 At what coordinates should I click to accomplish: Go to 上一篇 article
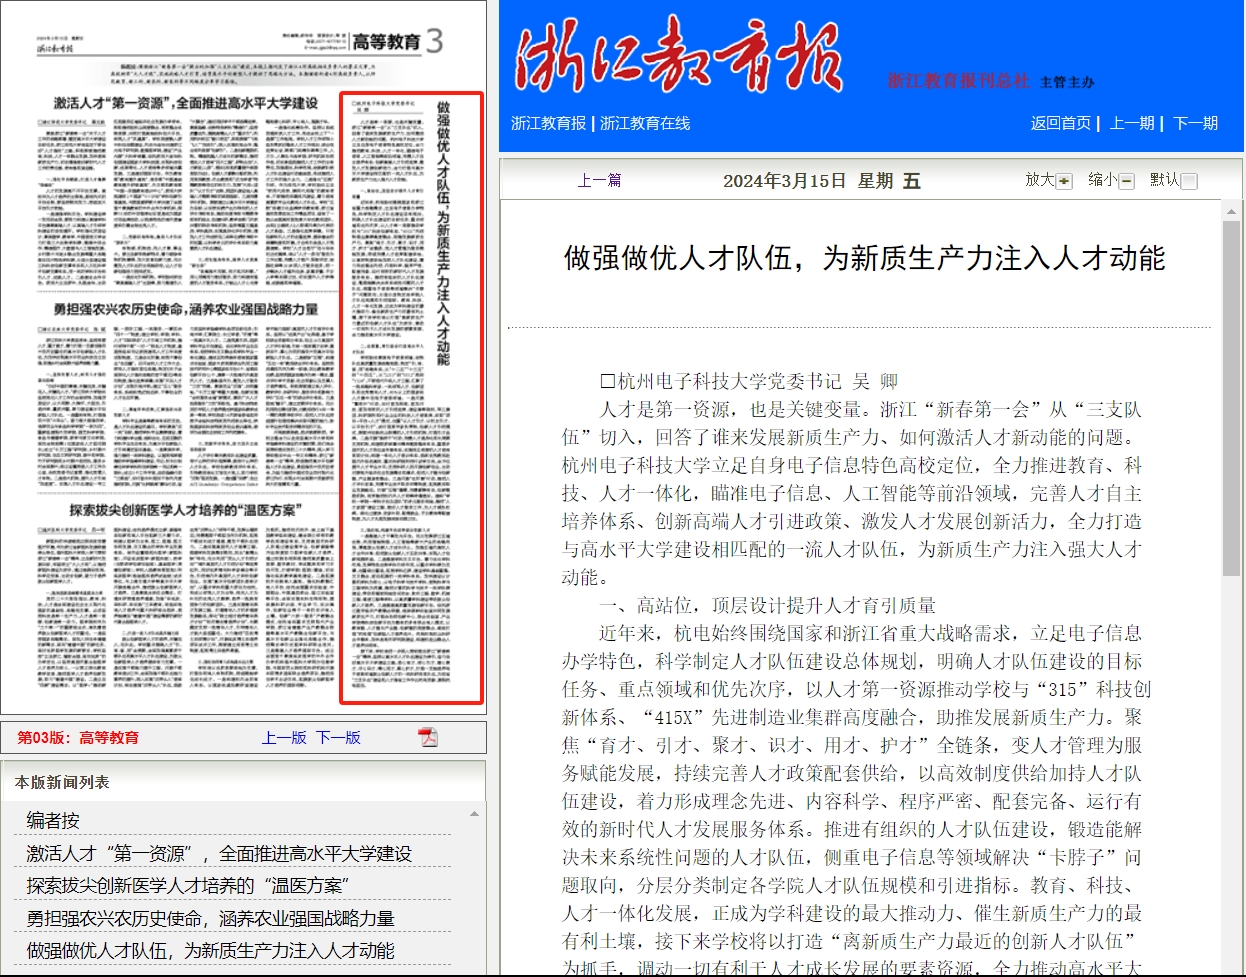(x=600, y=180)
